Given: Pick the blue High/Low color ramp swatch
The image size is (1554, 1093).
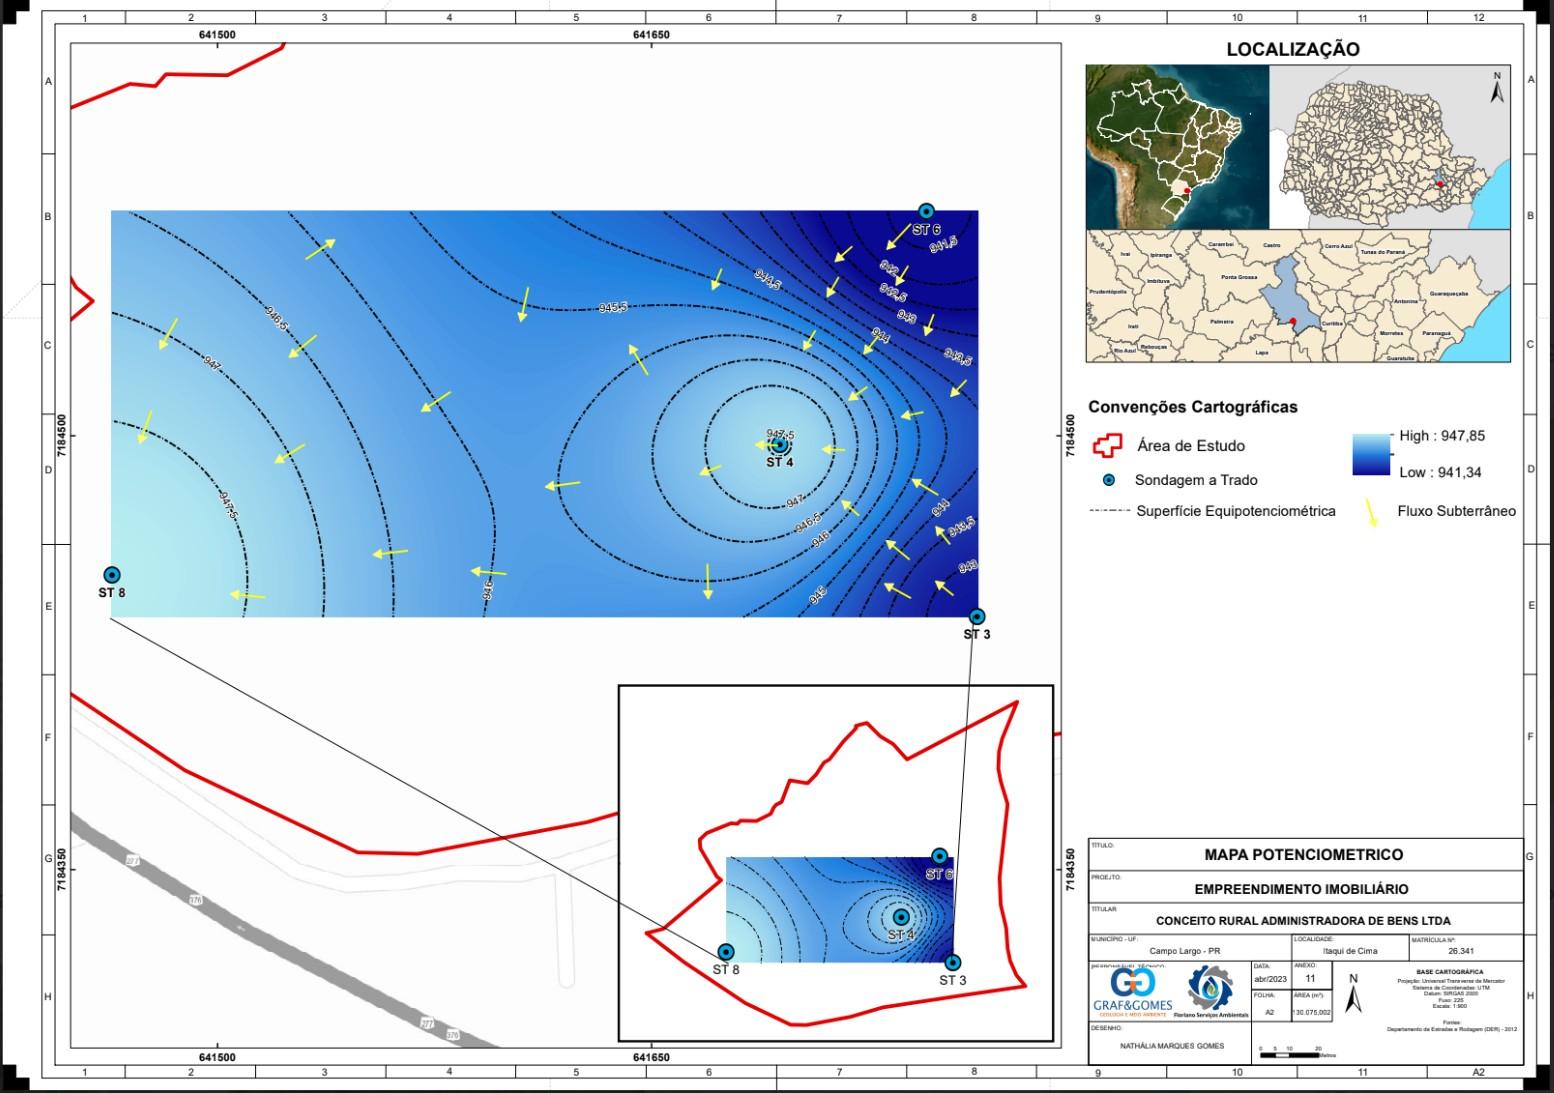Looking at the screenshot, I should coord(1371,455).
